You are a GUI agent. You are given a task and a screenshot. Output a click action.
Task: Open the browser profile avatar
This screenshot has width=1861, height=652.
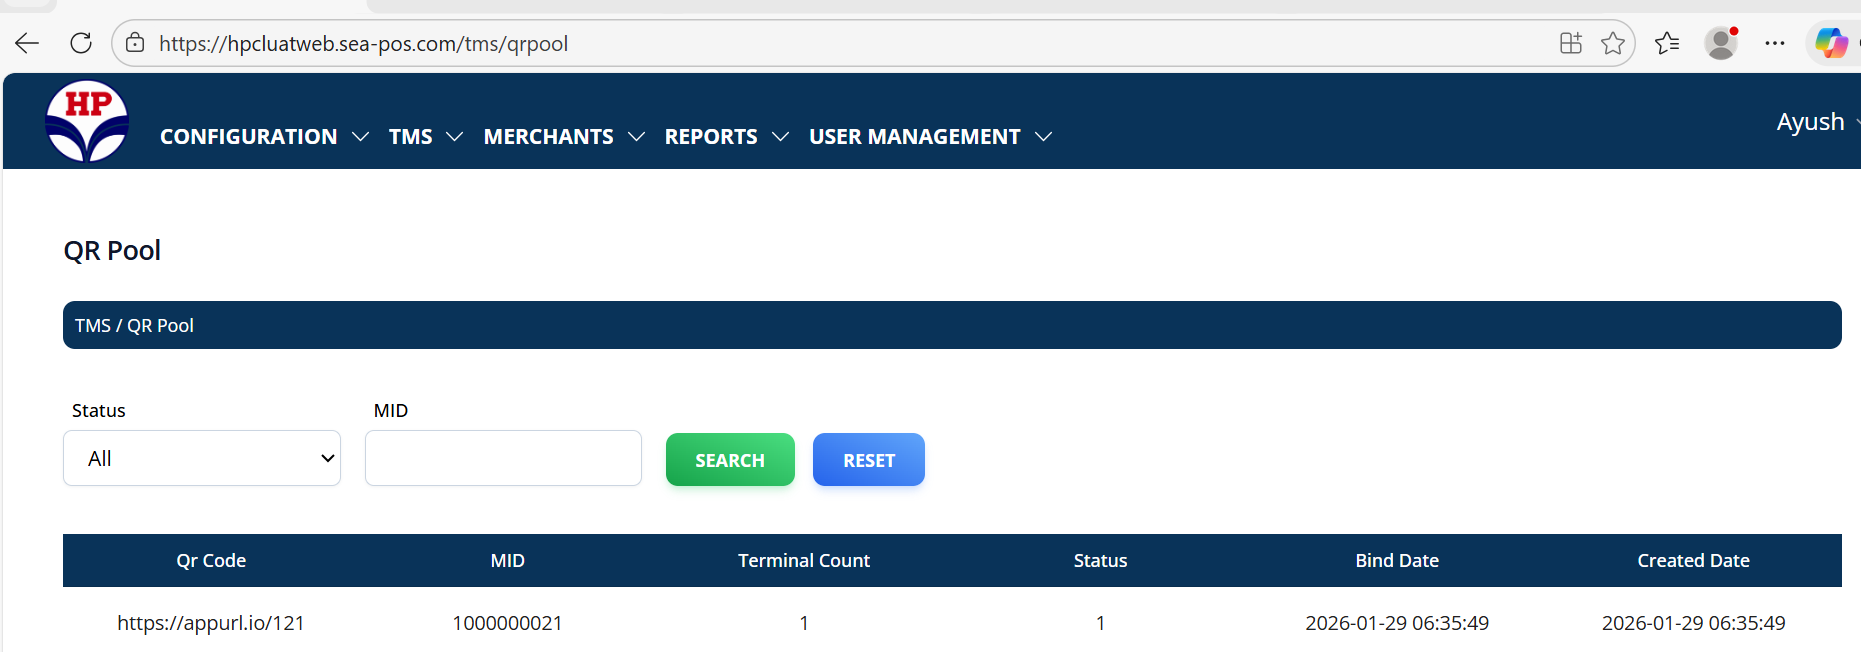pyautogui.click(x=1721, y=43)
